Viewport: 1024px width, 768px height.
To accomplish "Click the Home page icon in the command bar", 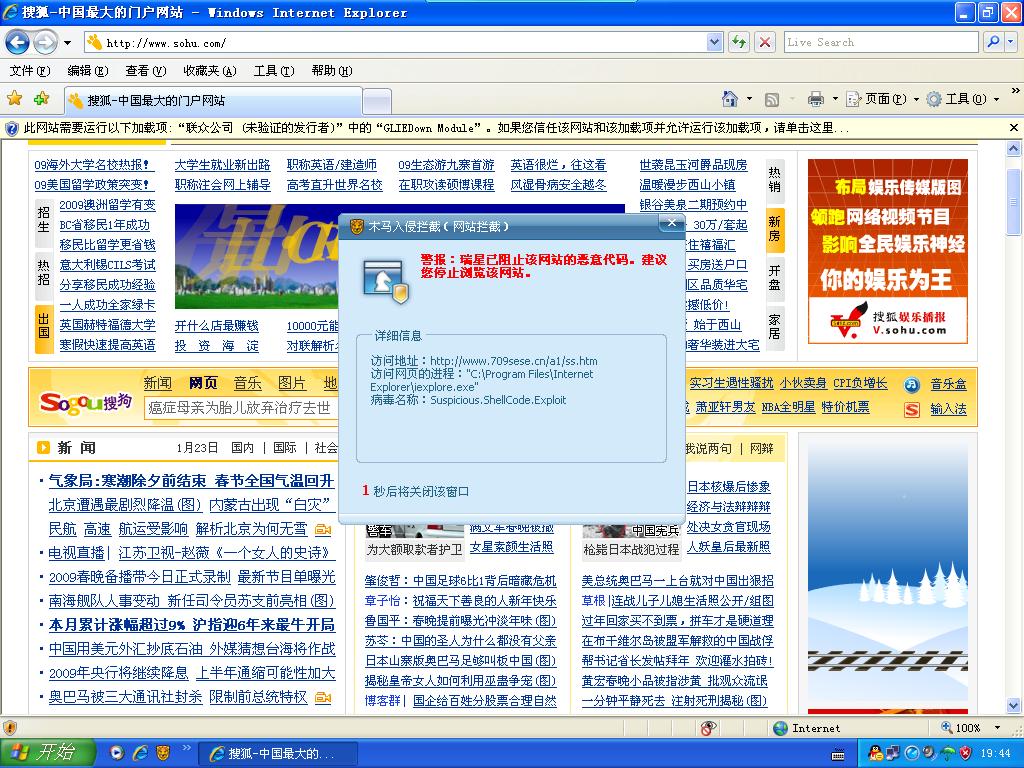I will 729,99.
